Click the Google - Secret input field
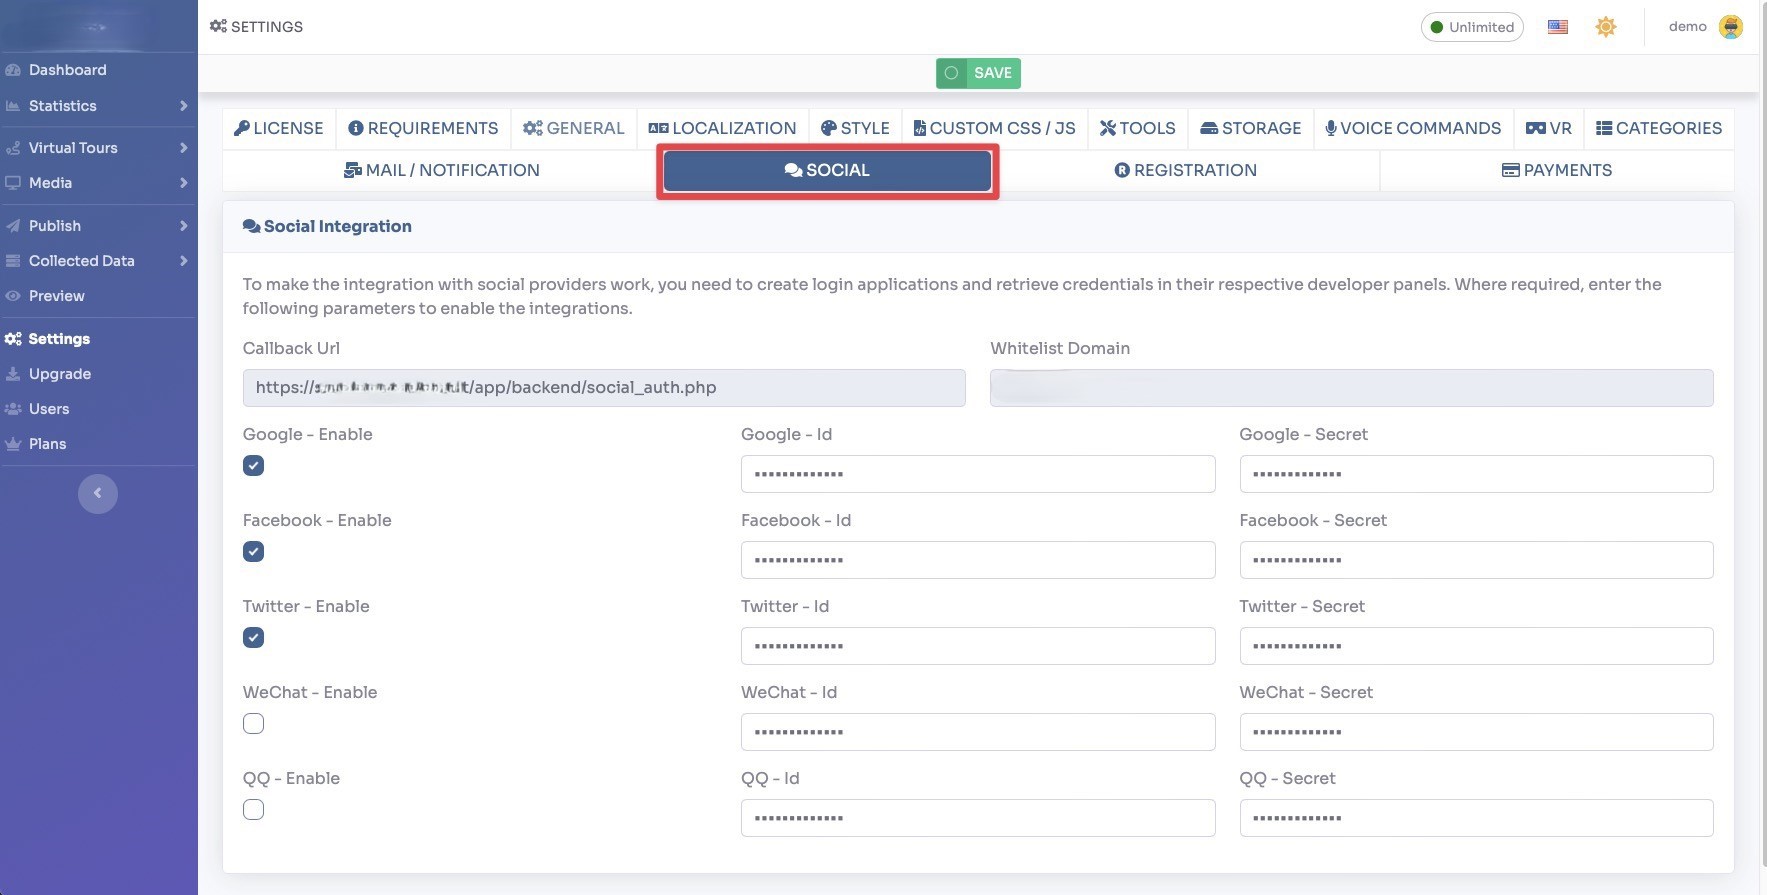The image size is (1767, 895). tap(1477, 474)
